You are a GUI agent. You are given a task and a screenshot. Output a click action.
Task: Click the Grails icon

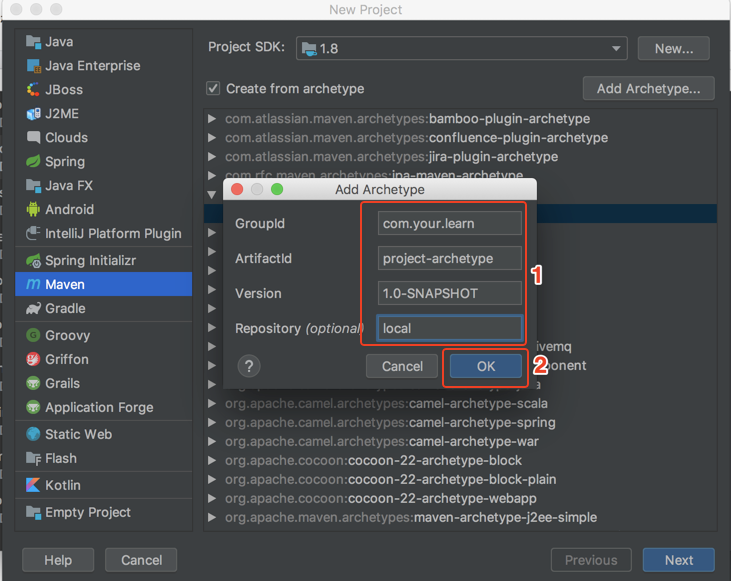point(33,383)
